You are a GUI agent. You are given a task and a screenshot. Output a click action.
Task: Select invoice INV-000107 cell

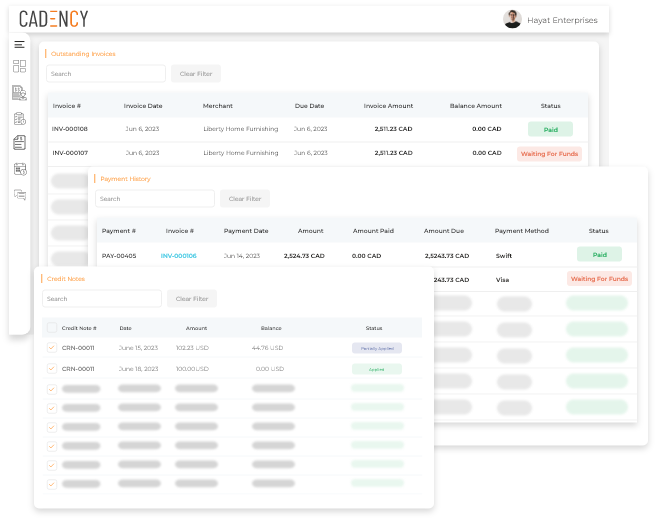tap(70, 153)
